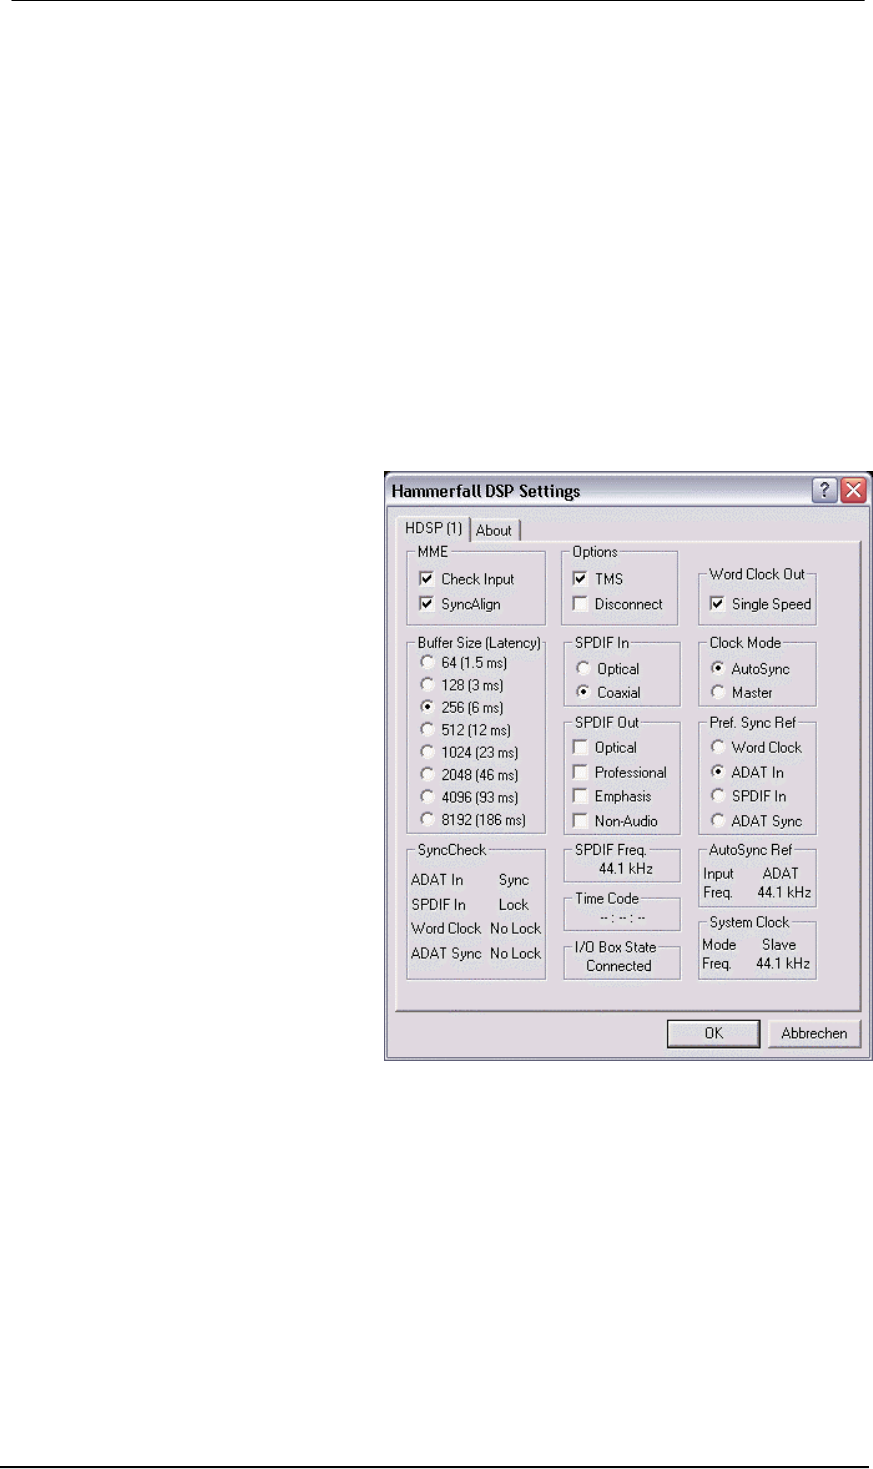Click the System Clock Freq. 44.1 kHz value
This screenshot has height=1469, width=873.
pos(783,964)
